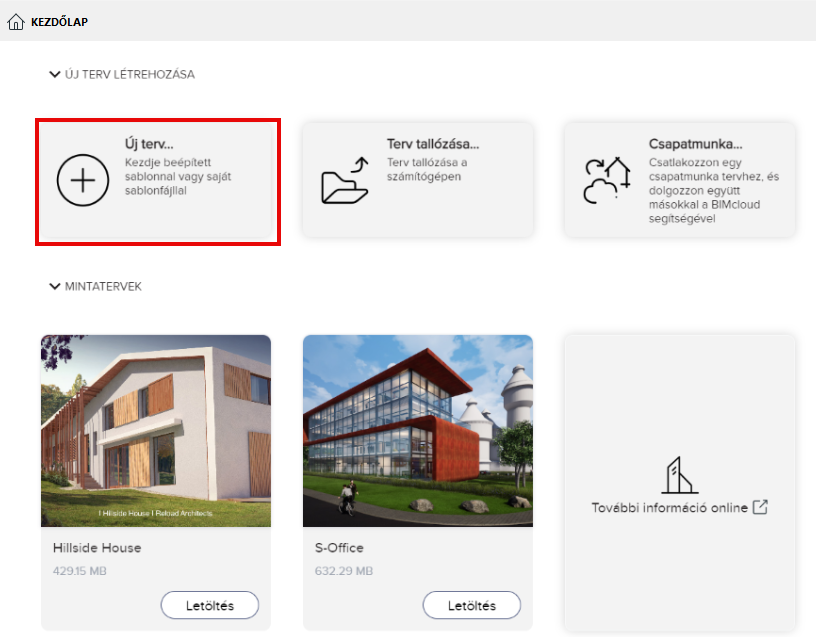
Task: Click the external link arrow icon
Action: coord(760,507)
